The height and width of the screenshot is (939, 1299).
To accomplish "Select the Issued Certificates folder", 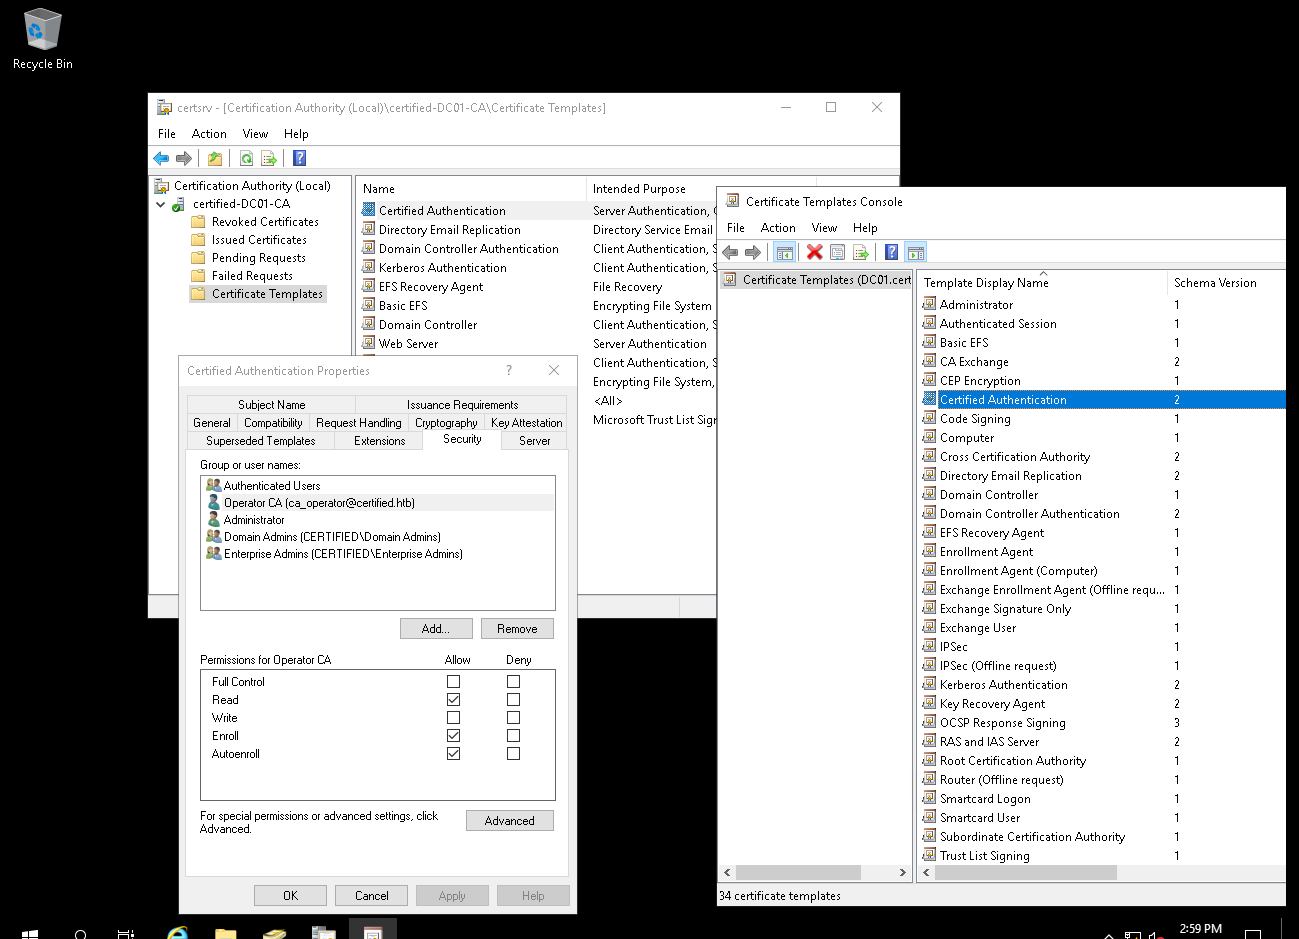I will click(259, 240).
